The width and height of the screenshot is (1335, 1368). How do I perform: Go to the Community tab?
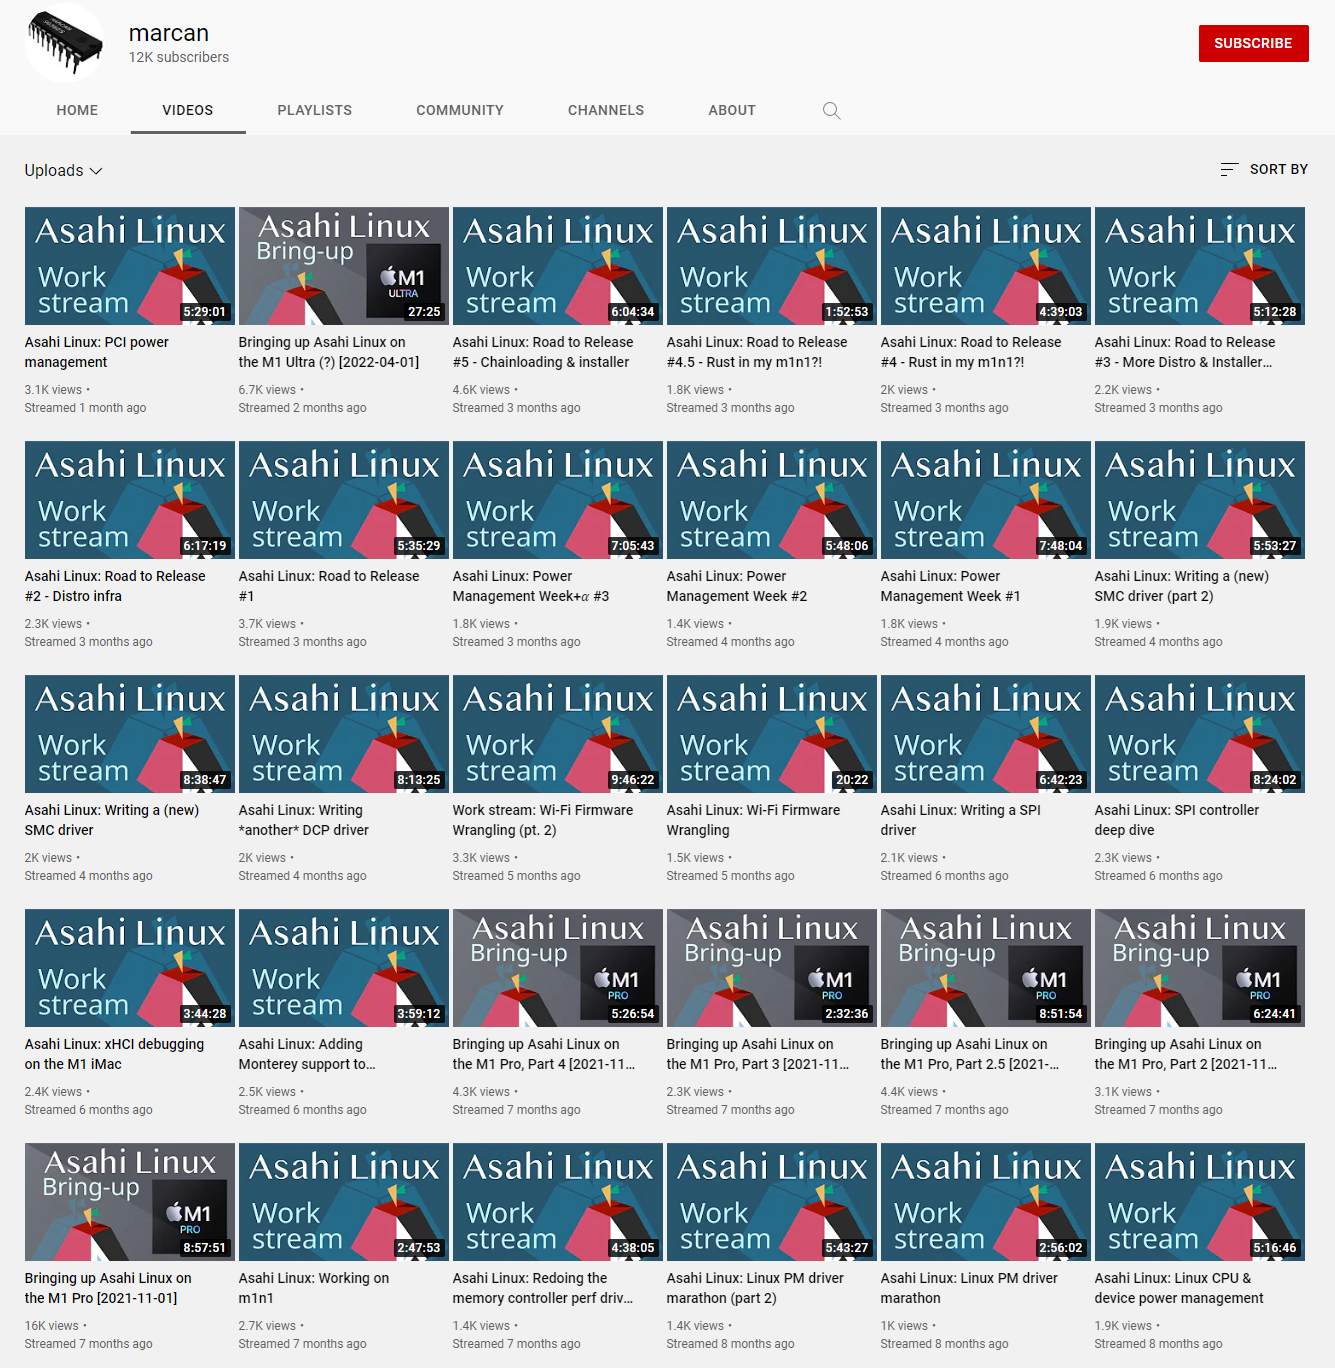(x=460, y=110)
